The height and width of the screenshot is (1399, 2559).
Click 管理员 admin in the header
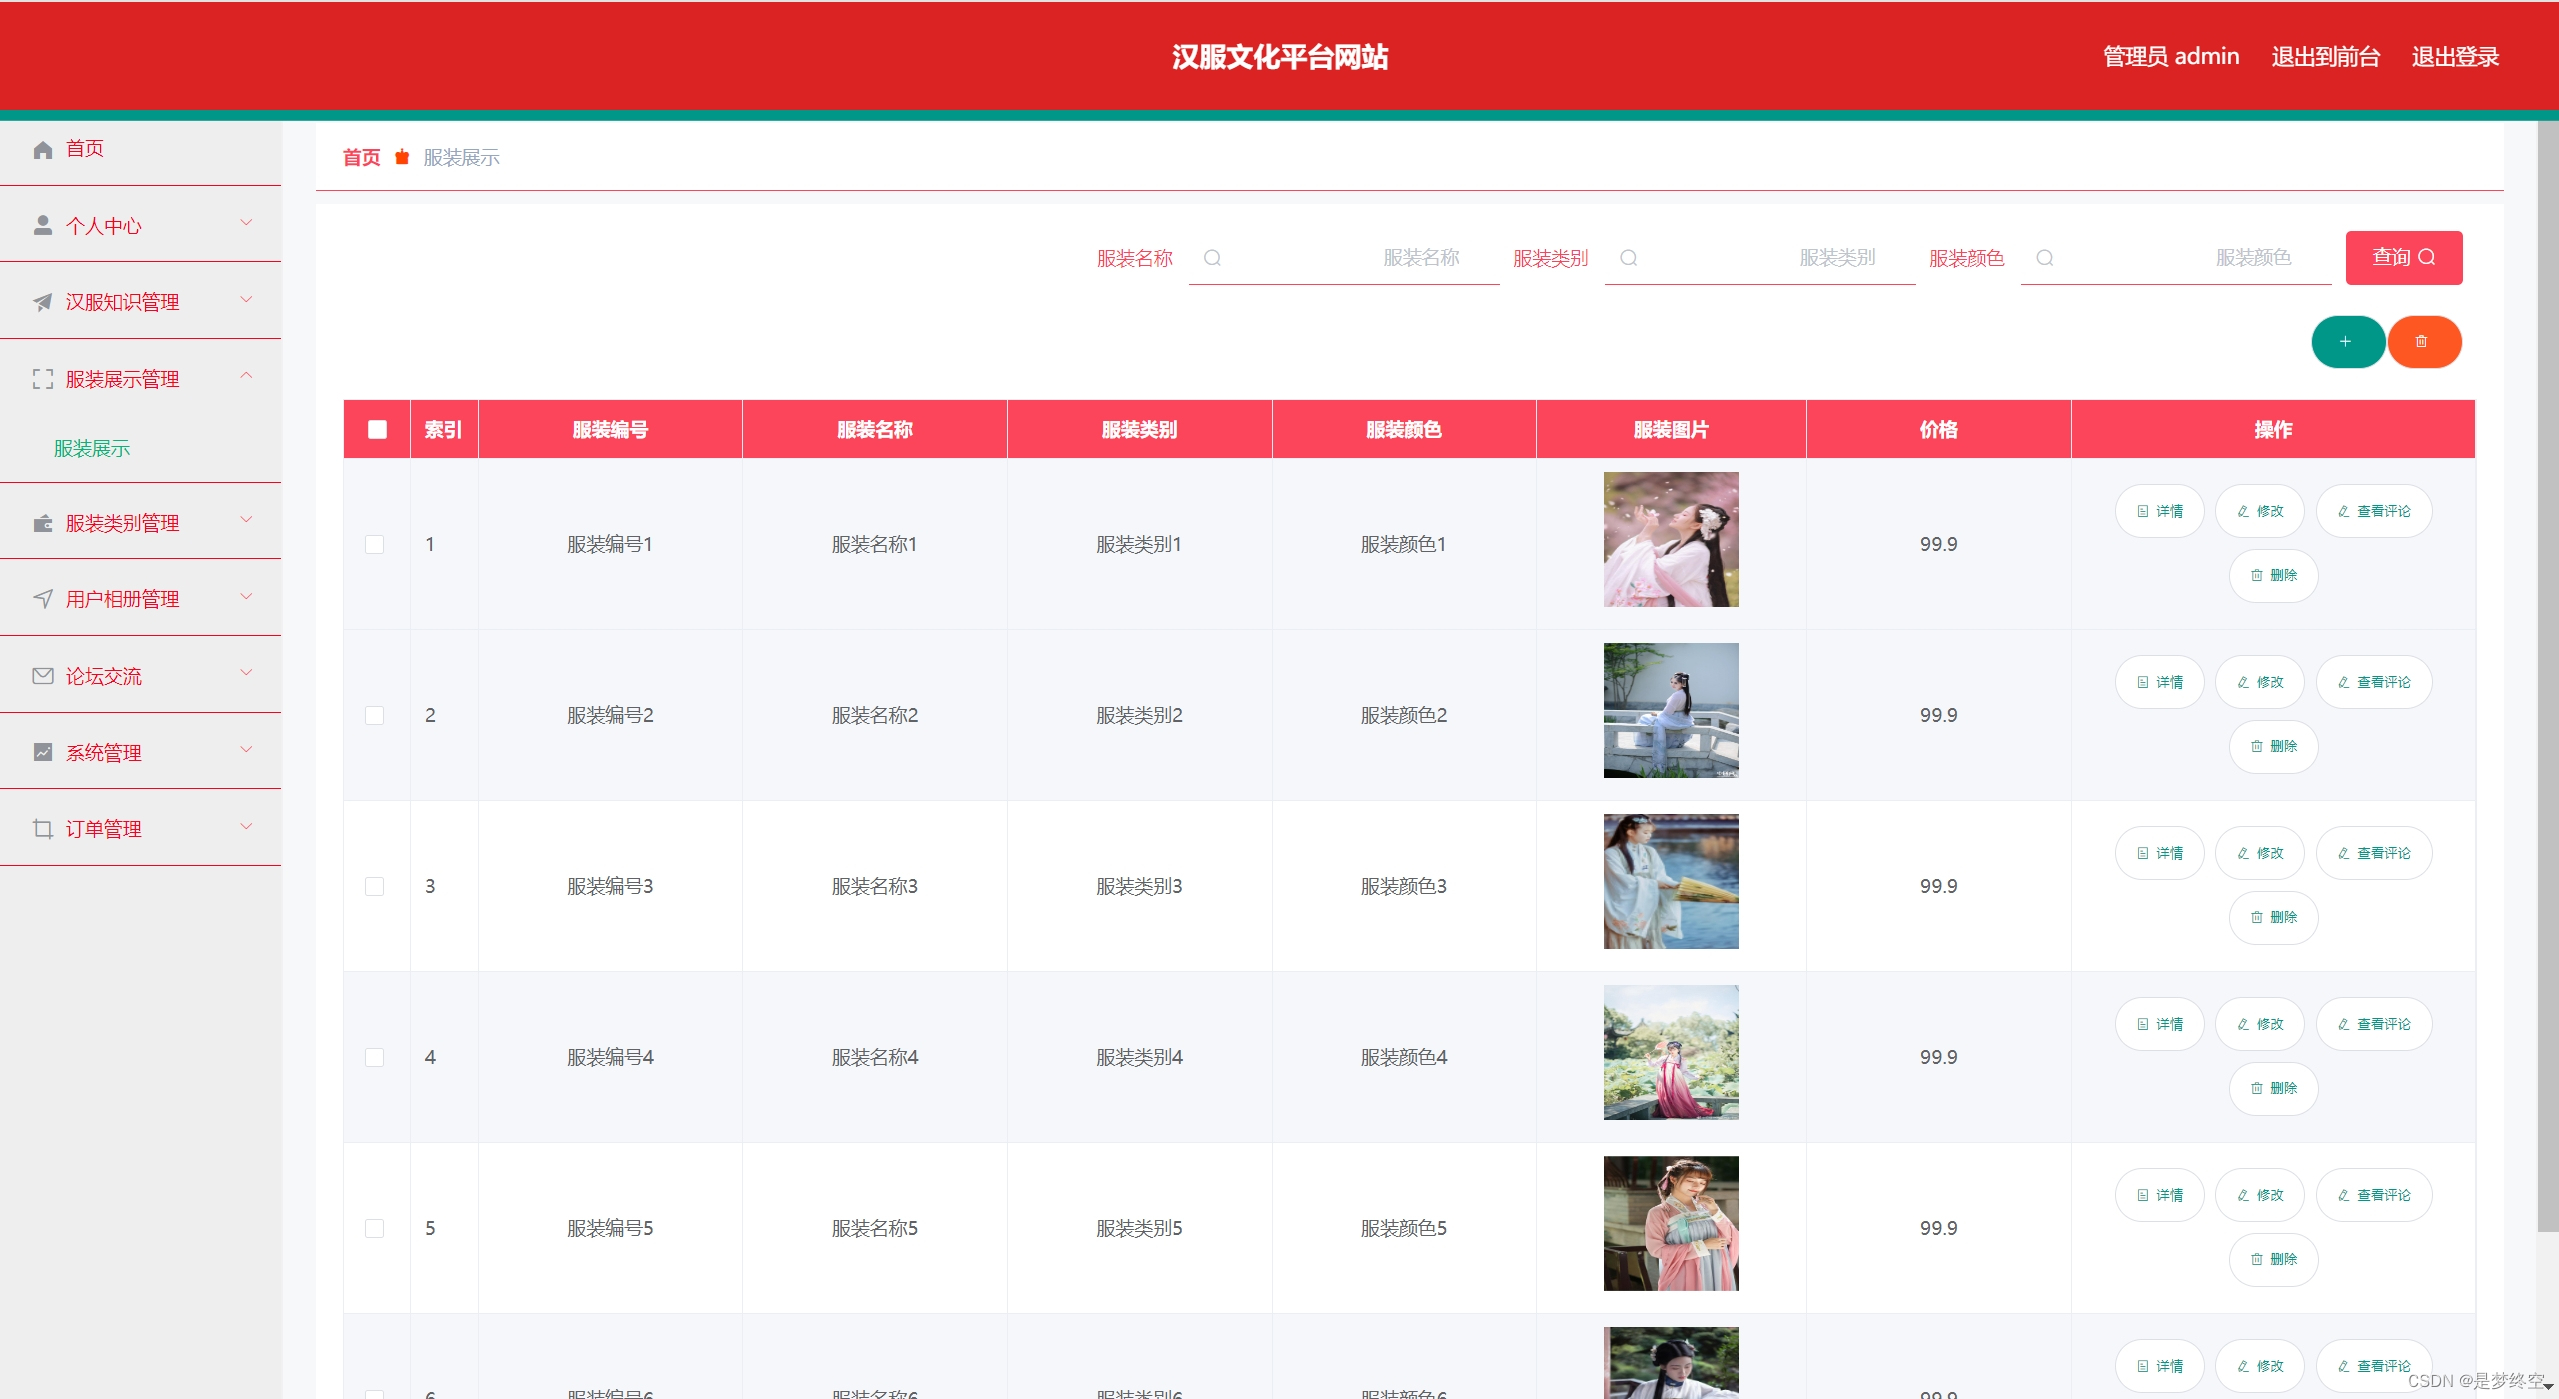[x=2171, y=57]
